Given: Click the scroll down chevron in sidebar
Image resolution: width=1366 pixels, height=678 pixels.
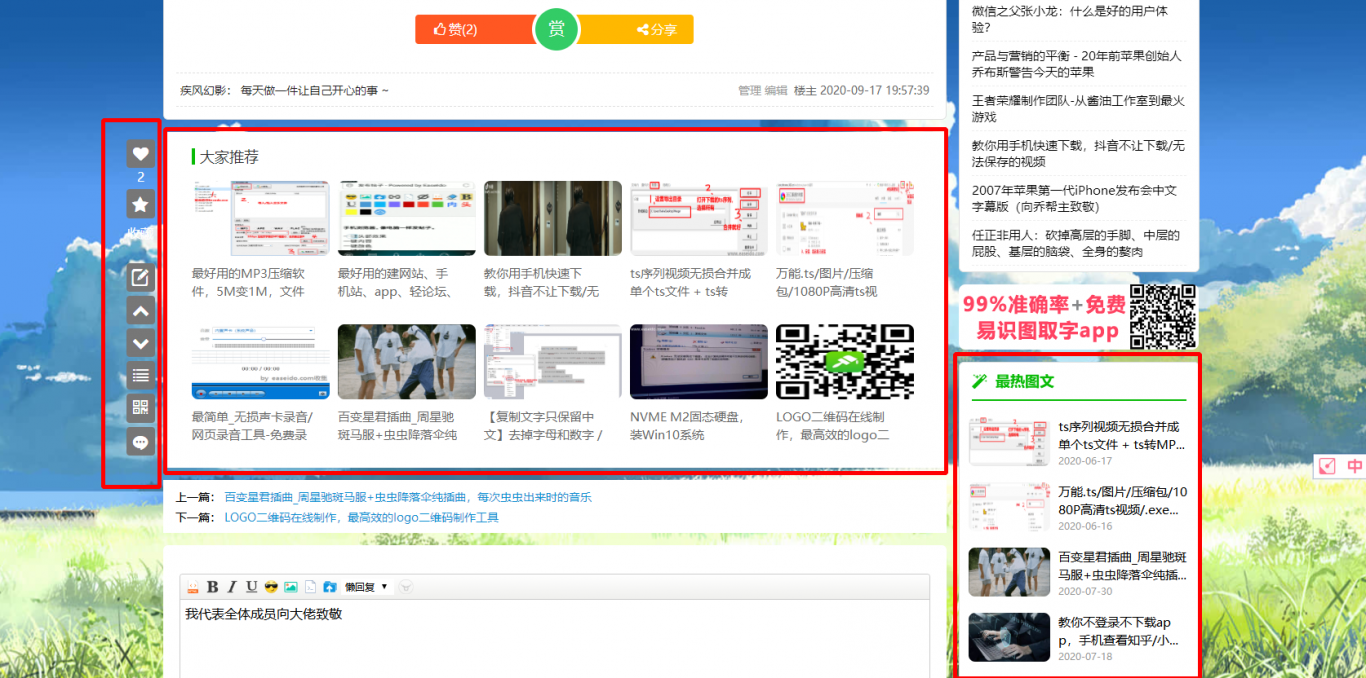Looking at the screenshot, I should point(141,343).
